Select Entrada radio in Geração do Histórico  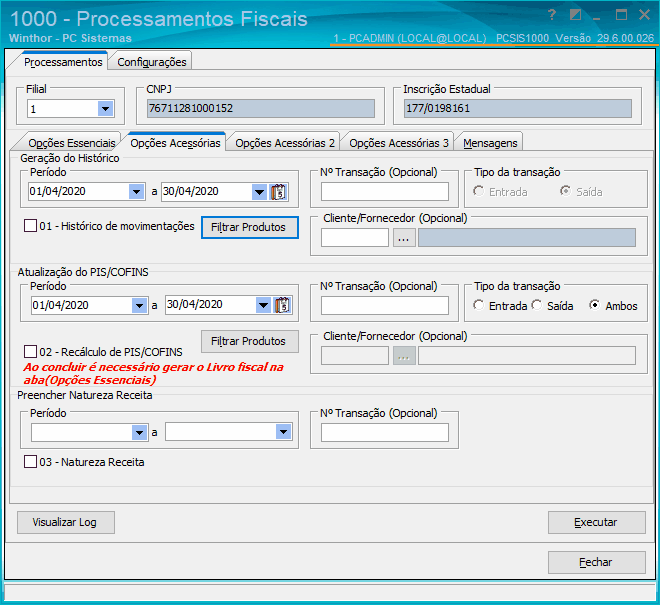479,192
